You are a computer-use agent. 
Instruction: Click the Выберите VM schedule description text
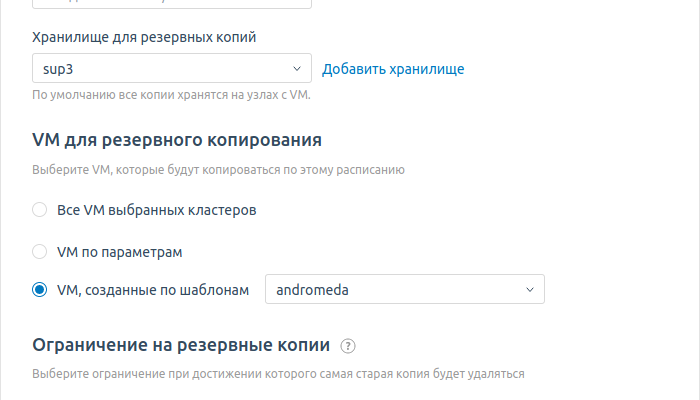tap(219, 170)
